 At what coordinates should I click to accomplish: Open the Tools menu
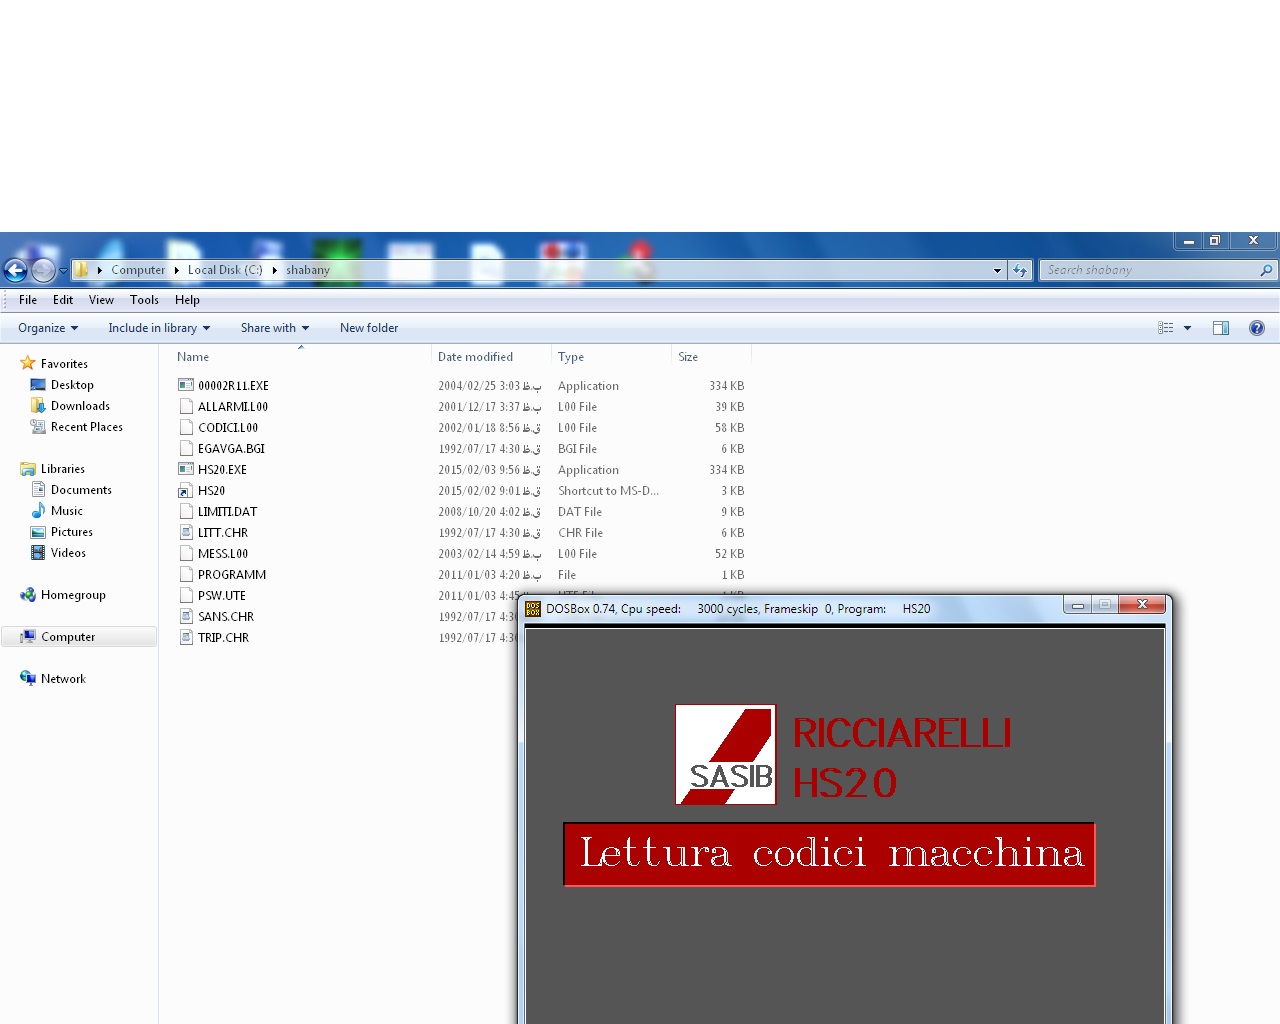click(x=144, y=300)
